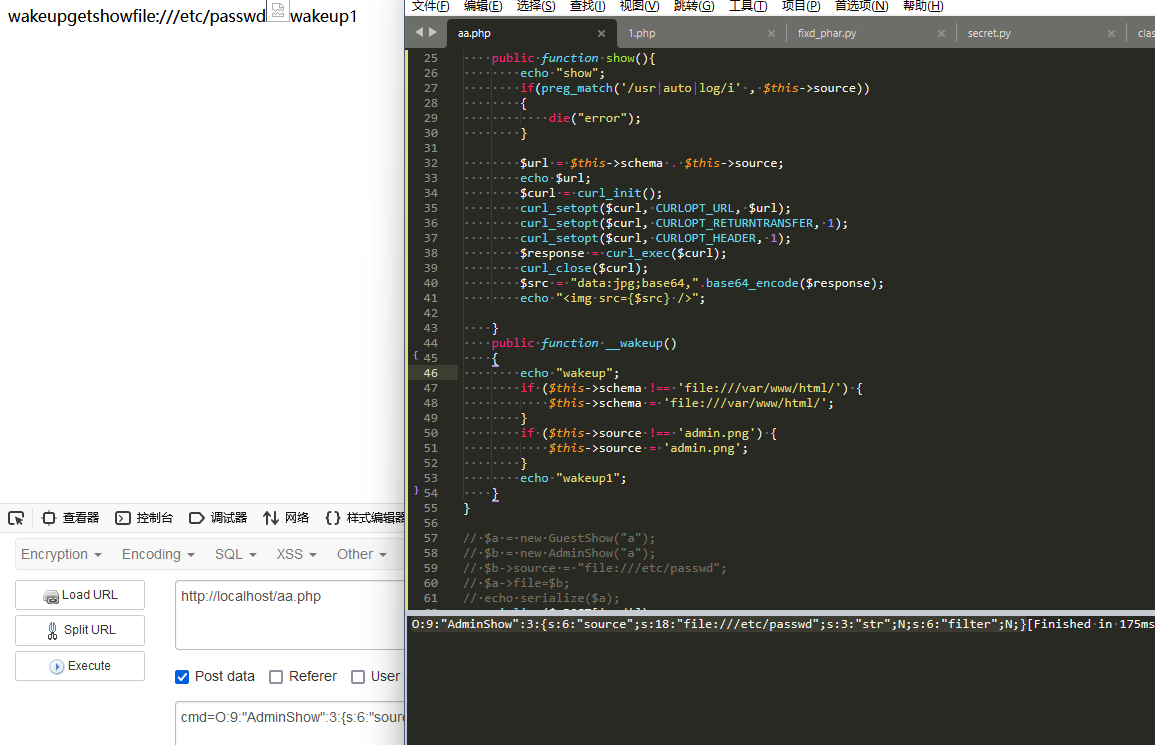Click the 'wakeupgetshowfile:///etc/passwd' page output text

[x=136, y=16]
